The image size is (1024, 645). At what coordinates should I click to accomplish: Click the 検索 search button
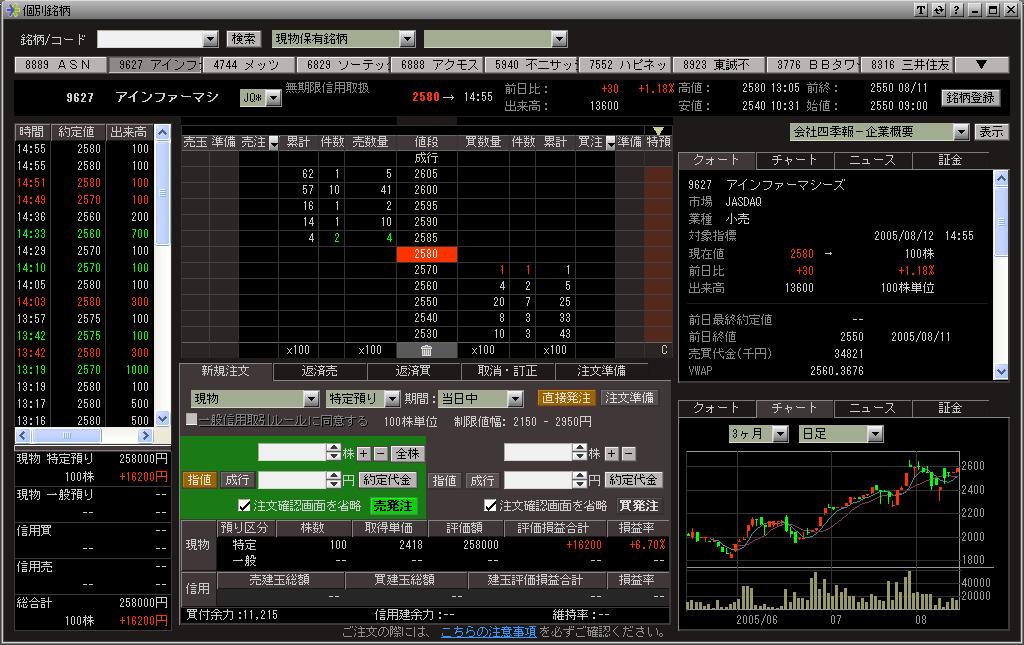244,39
